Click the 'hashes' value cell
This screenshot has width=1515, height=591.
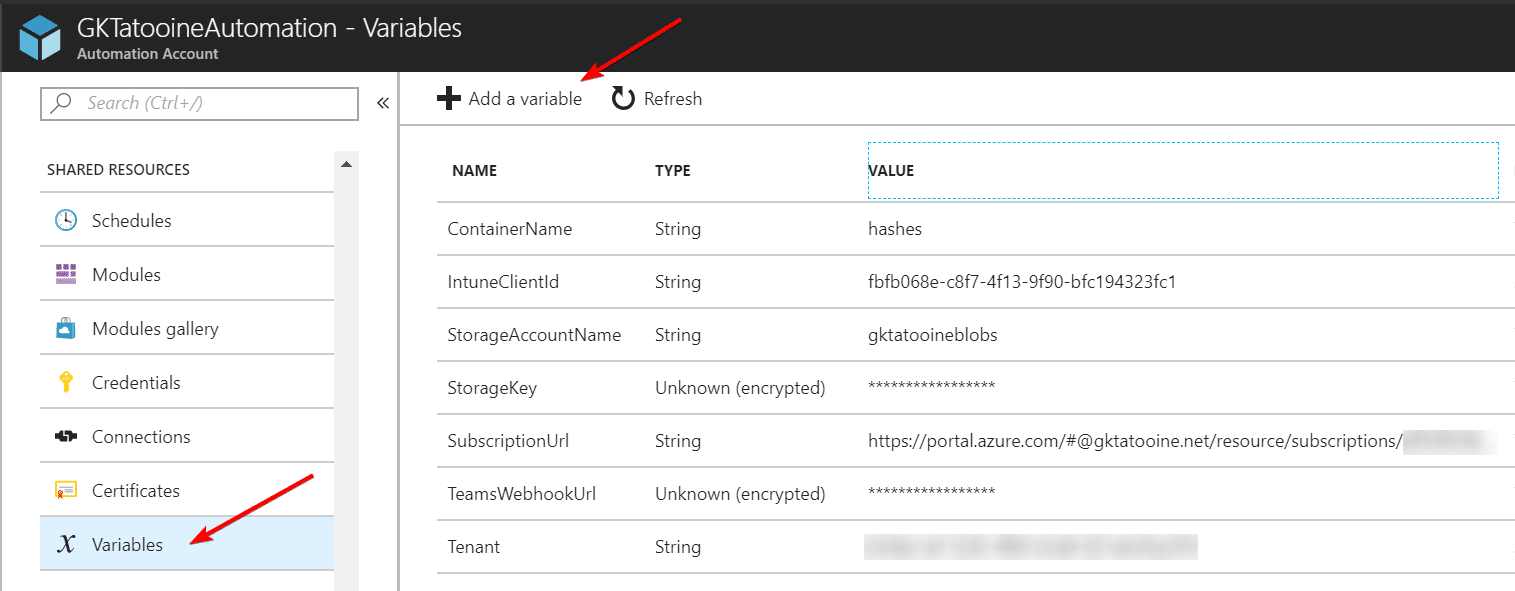point(895,229)
